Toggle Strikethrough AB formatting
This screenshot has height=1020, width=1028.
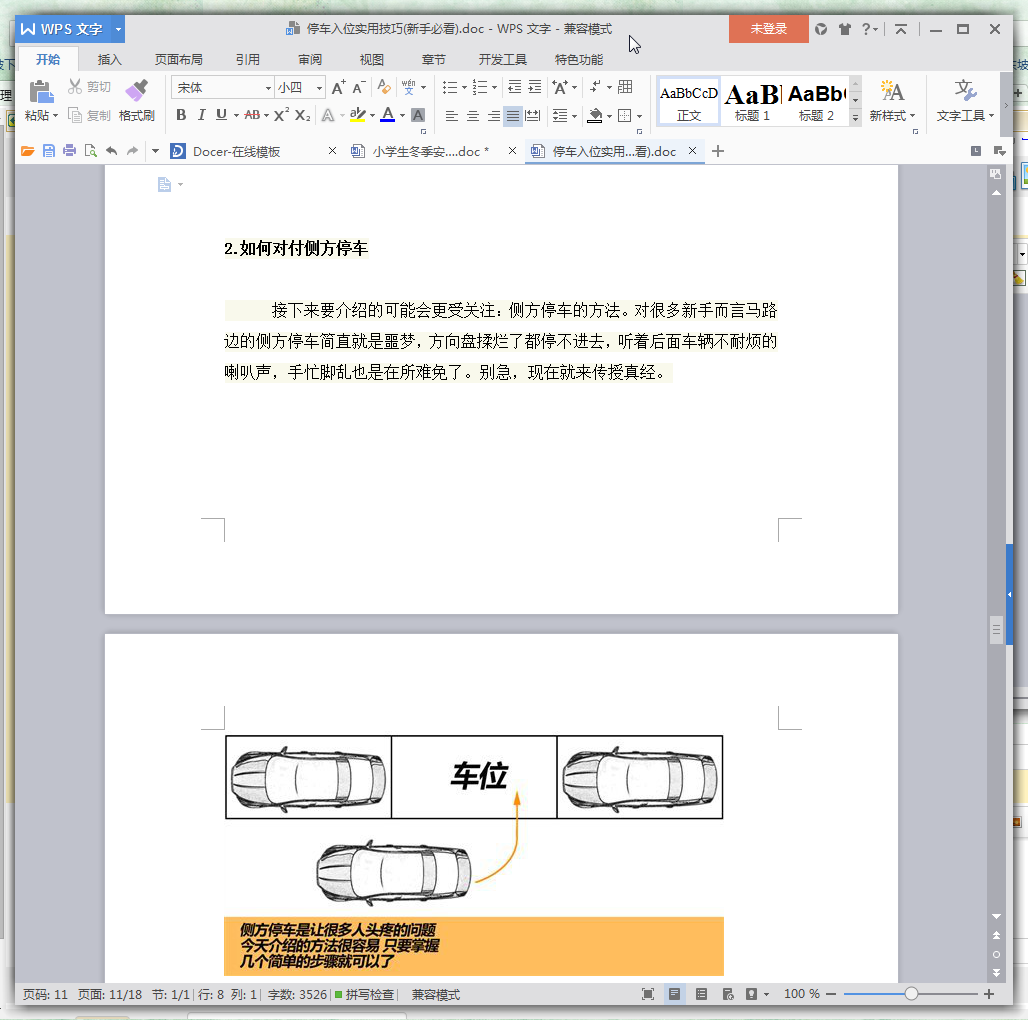(252, 115)
